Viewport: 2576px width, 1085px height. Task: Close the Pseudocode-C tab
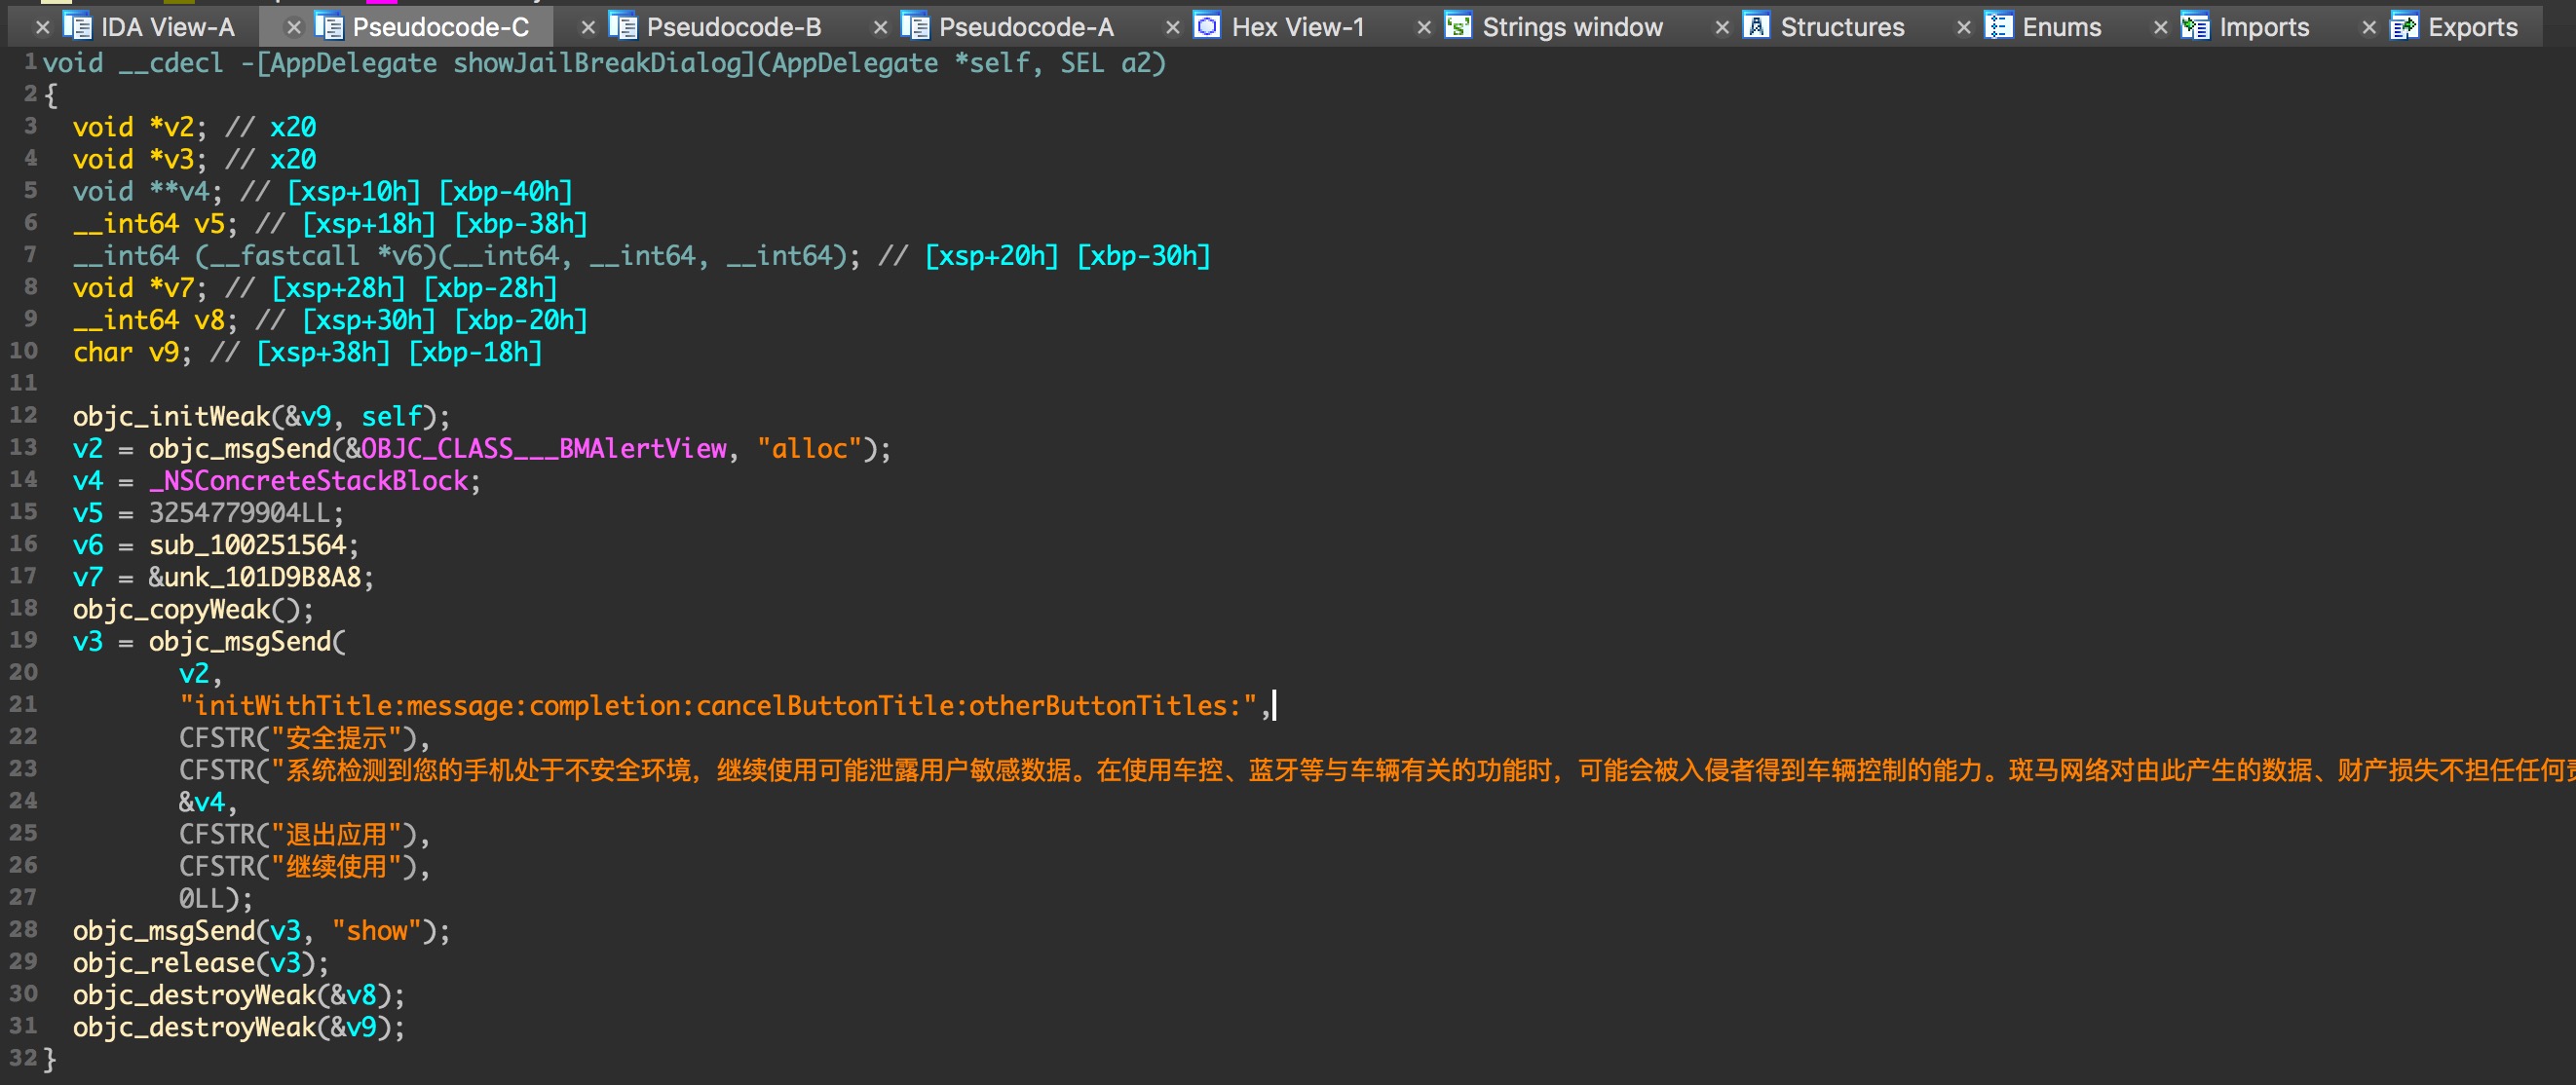click(293, 28)
